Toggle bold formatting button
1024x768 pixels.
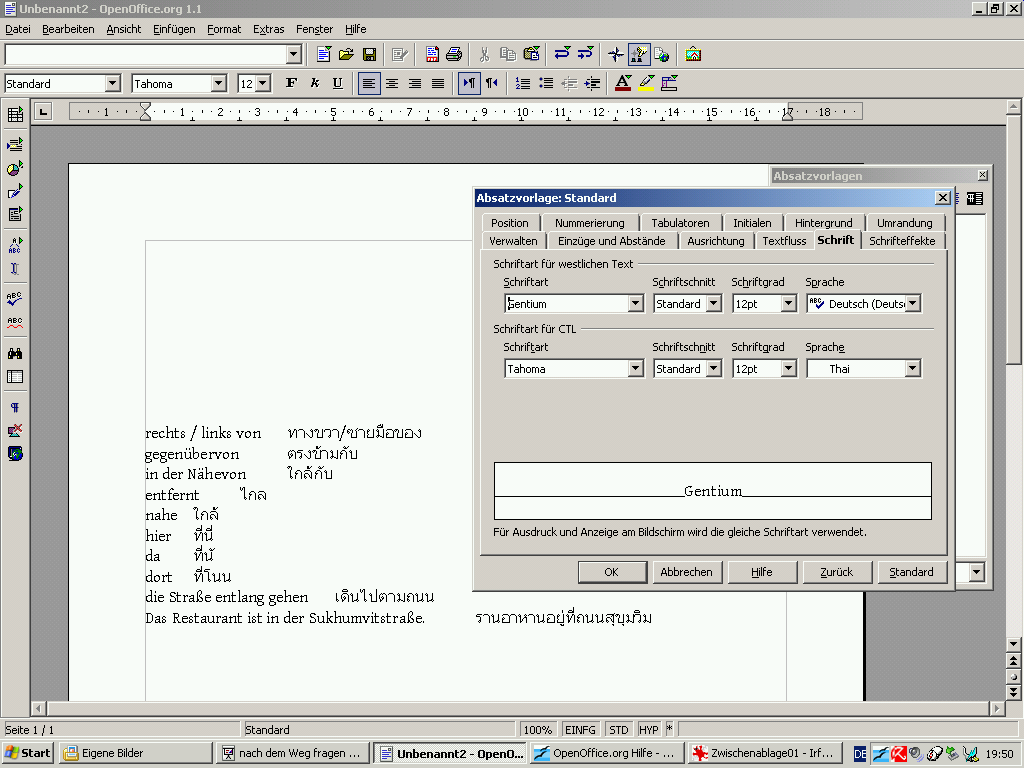click(x=291, y=83)
